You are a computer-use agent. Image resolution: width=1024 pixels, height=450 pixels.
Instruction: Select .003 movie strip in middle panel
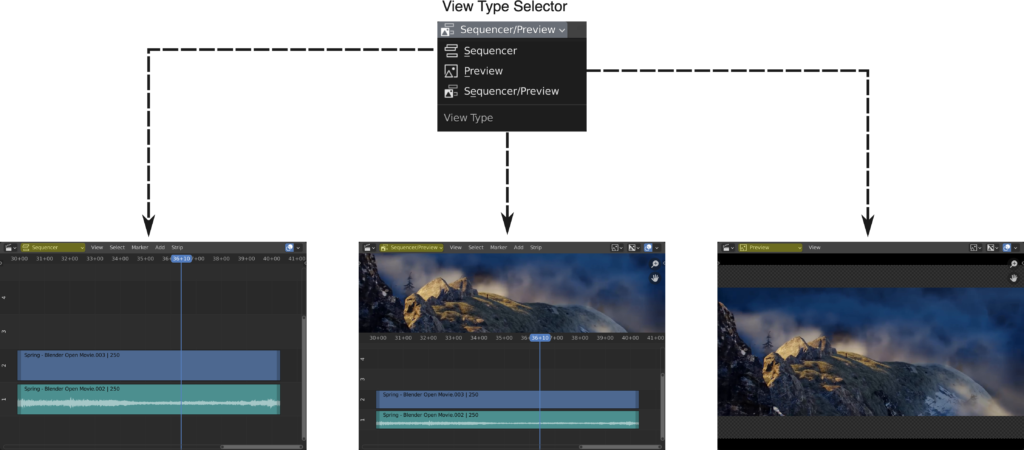(507, 400)
